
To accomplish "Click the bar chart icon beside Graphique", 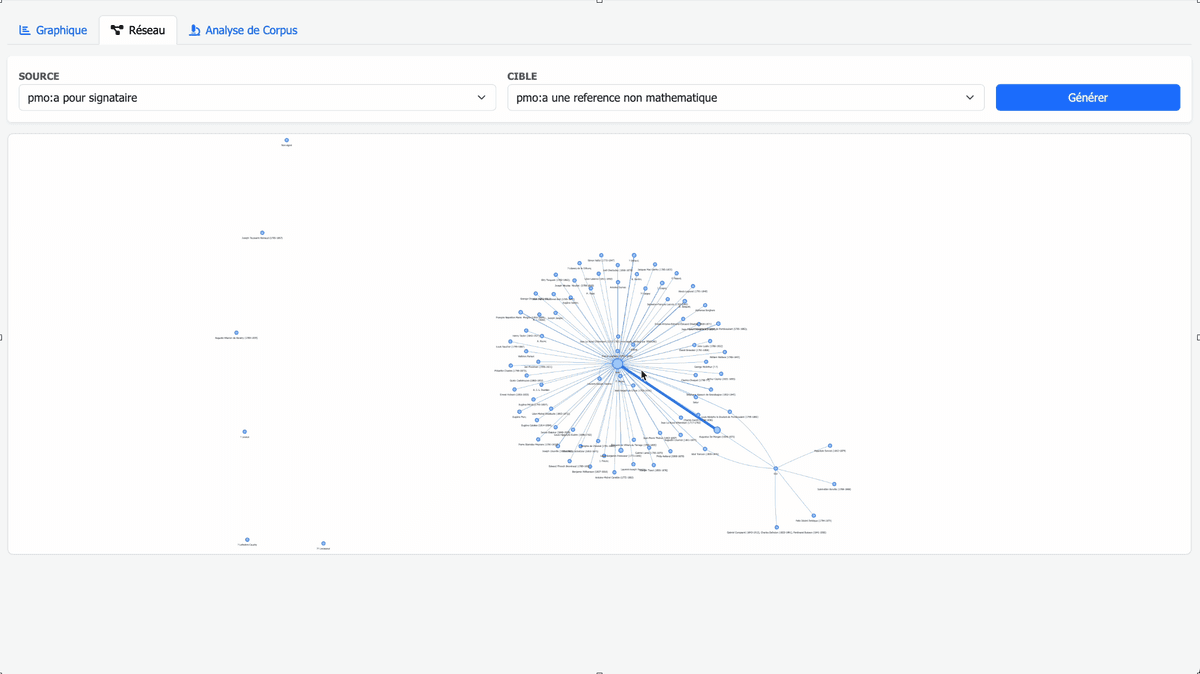I will pos(24,30).
